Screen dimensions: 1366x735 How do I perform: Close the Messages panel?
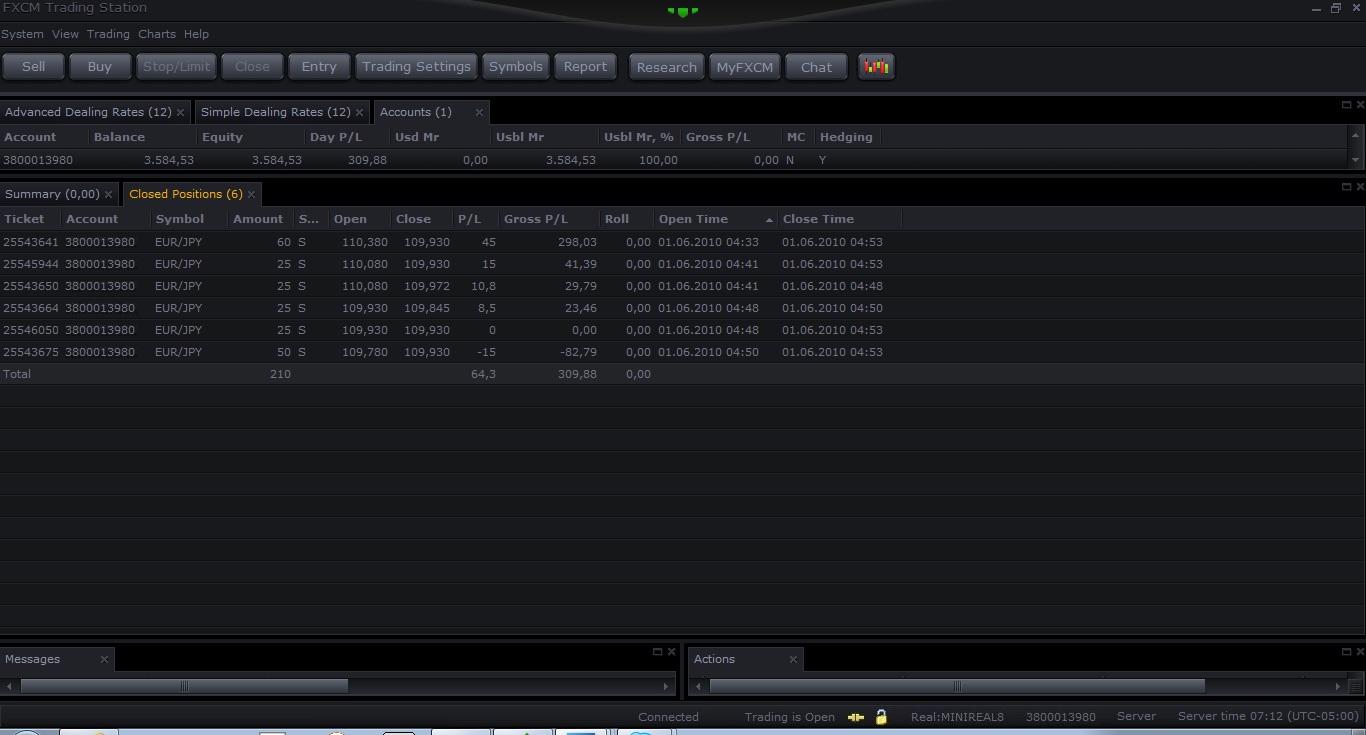pyautogui.click(x=671, y=651)
